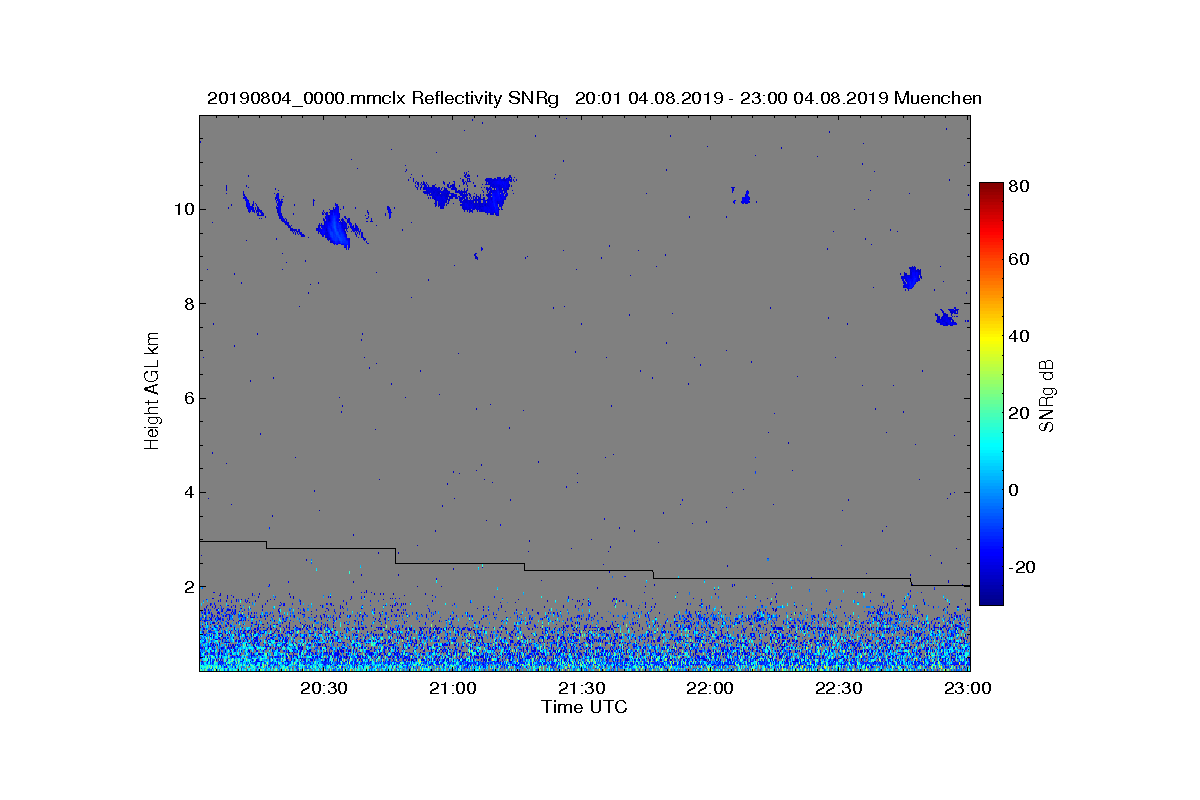Viewport: 1200px width, 800px height.
Task: Click the 20:30 time tick label
Action: pyautogui.click(x=324, y=689)
